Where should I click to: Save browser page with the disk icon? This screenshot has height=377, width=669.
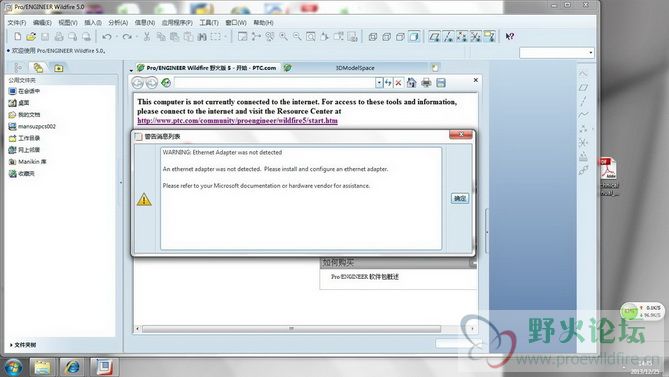click(x=441, y=83)
